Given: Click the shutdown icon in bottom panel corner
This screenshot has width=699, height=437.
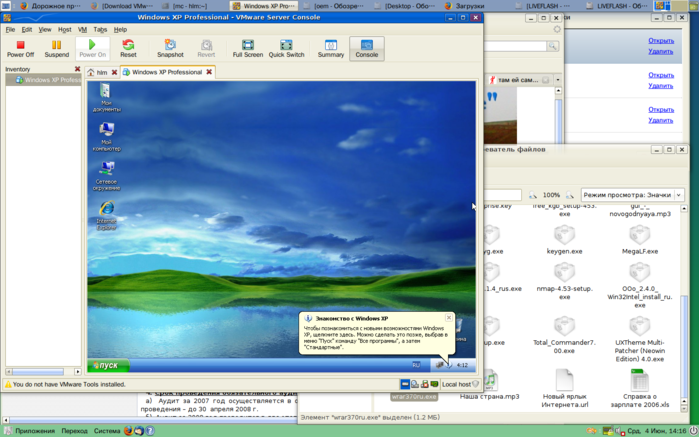Looking at the screenshot, I should [693, 431].
